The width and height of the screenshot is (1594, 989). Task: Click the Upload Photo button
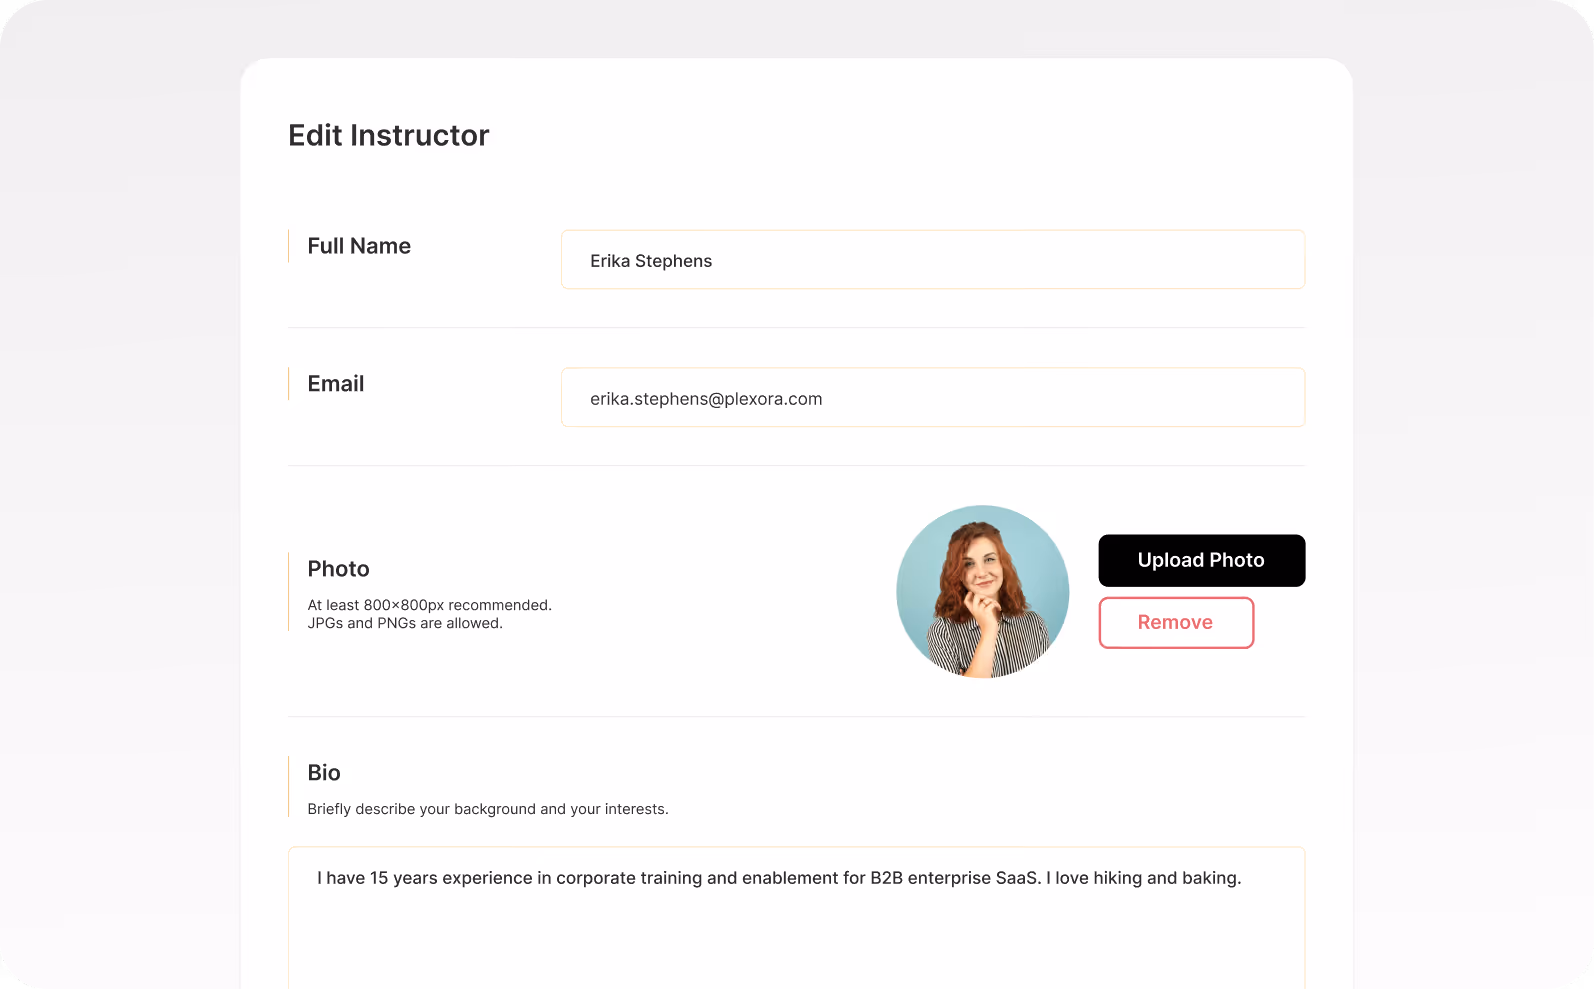(x=1201, y=560)
